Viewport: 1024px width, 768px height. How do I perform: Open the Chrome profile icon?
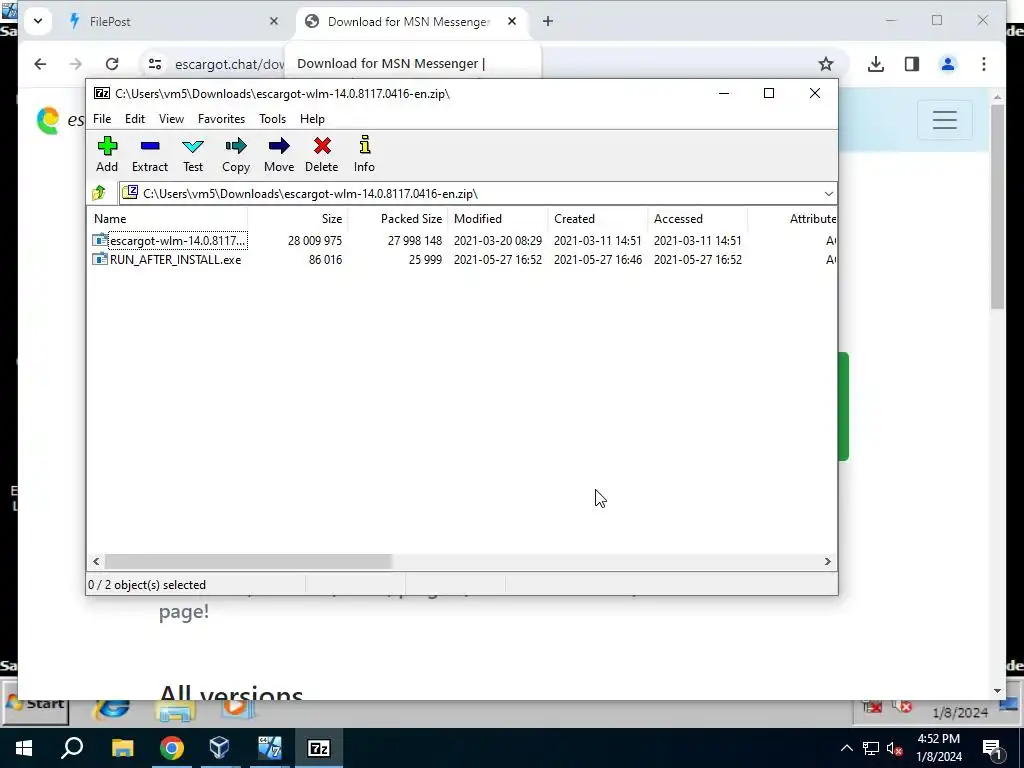point(948,64)
